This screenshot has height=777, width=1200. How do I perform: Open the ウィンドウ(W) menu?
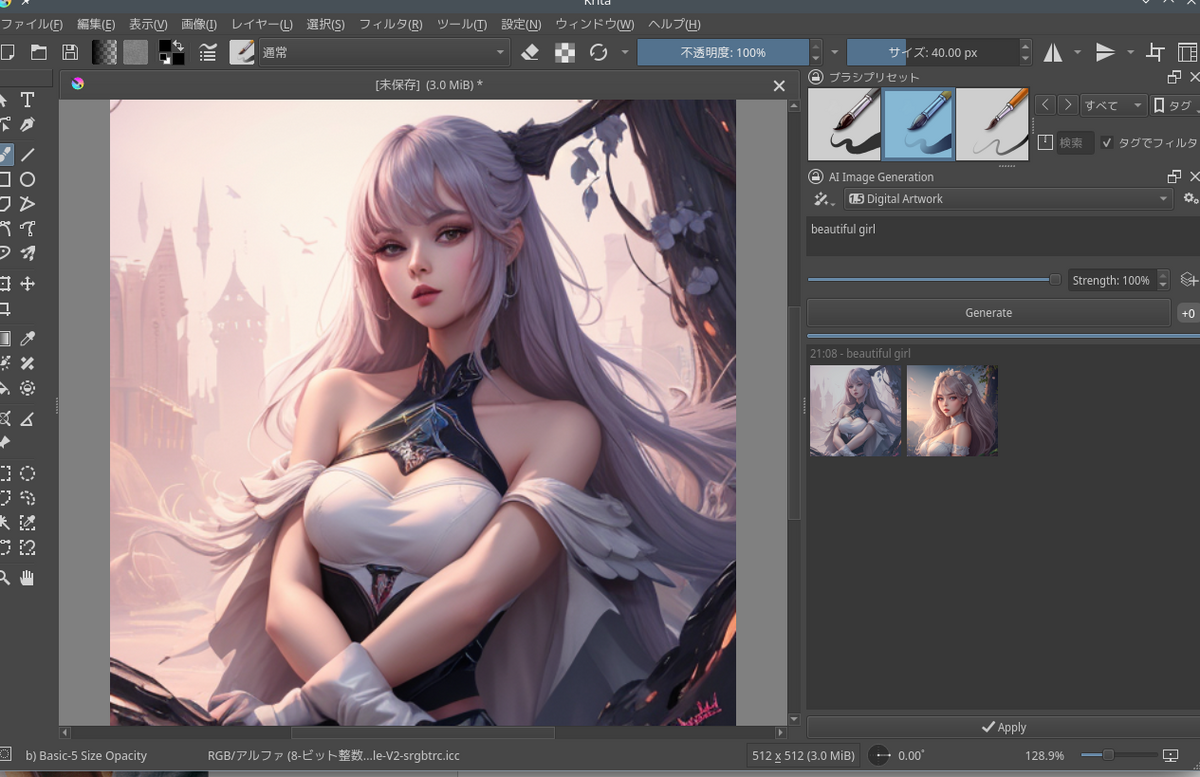tap(594, 24)
